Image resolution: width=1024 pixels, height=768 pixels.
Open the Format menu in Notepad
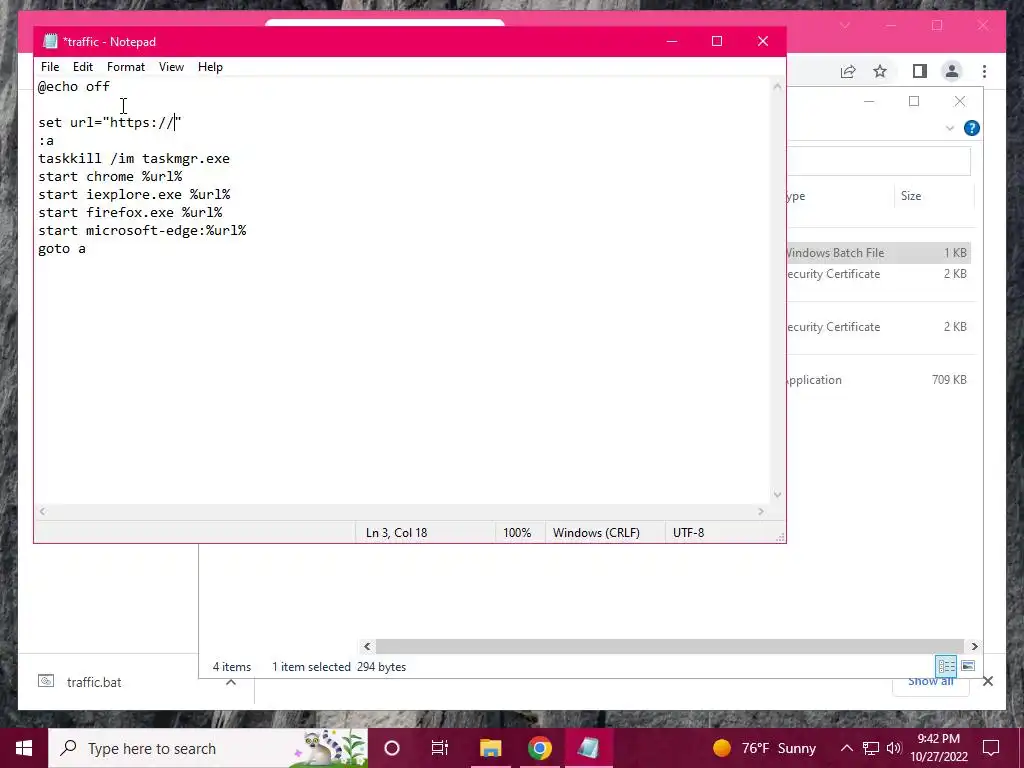click(125, 67)
